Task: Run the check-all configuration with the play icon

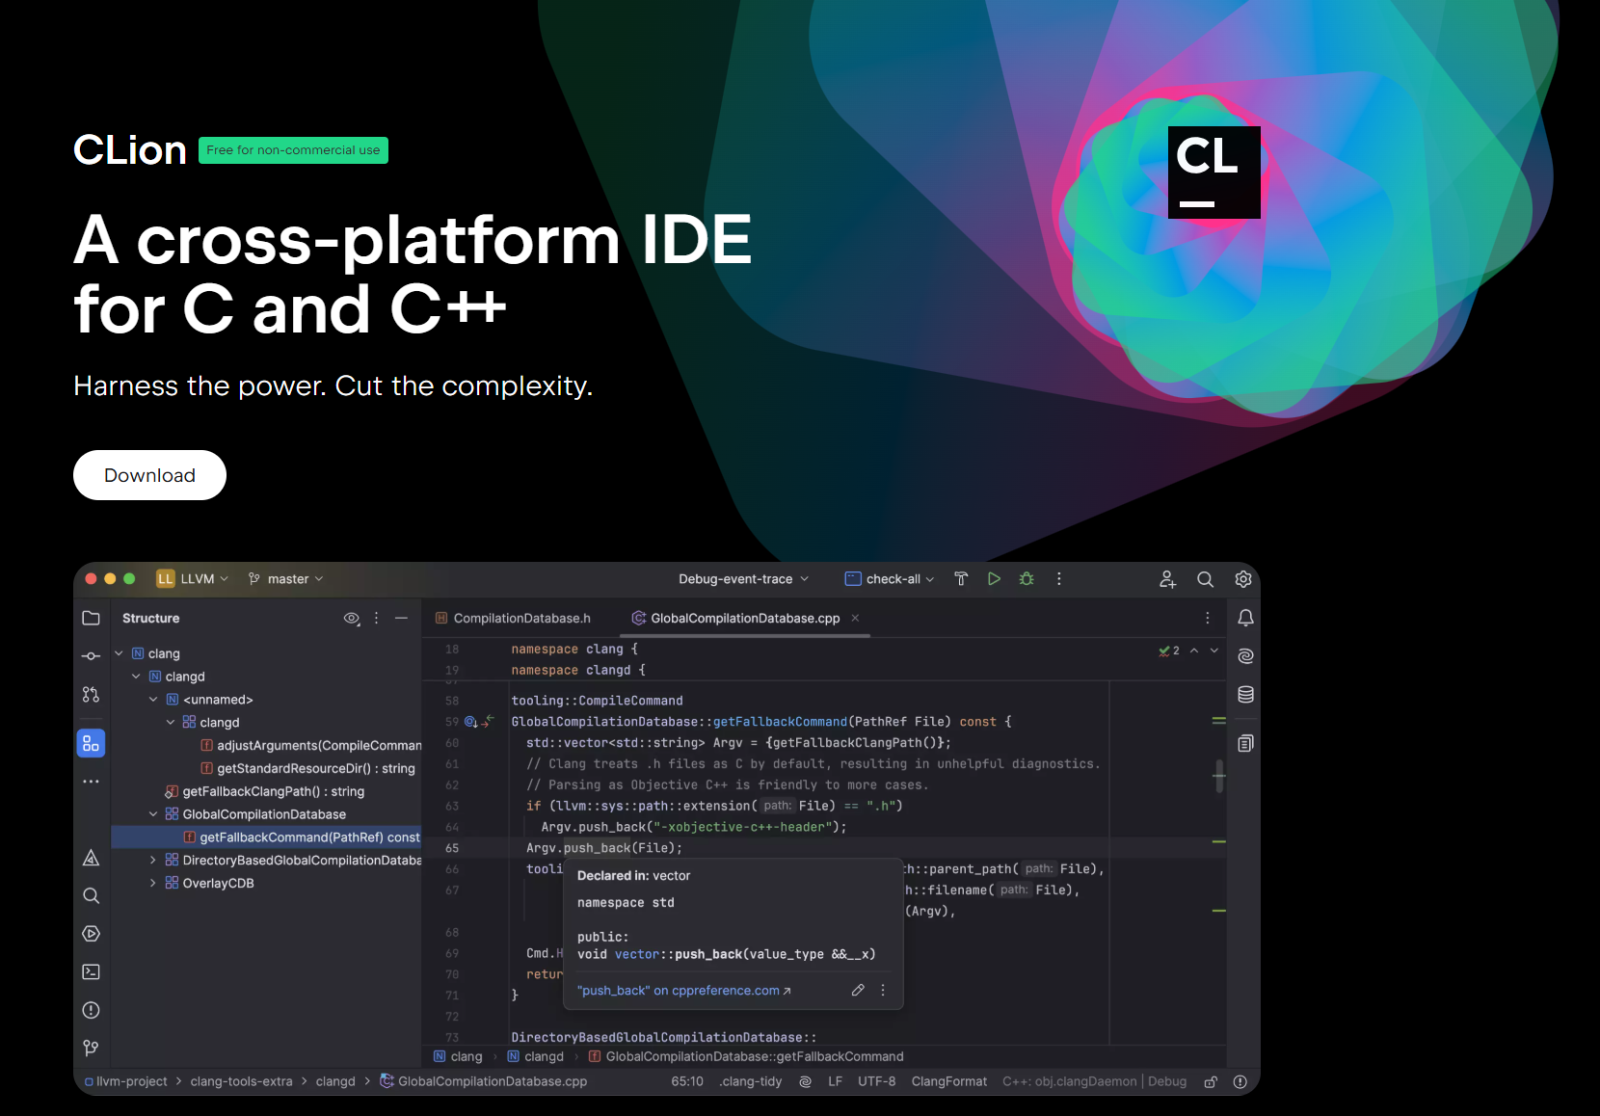Action: click(x=994, y=578)
